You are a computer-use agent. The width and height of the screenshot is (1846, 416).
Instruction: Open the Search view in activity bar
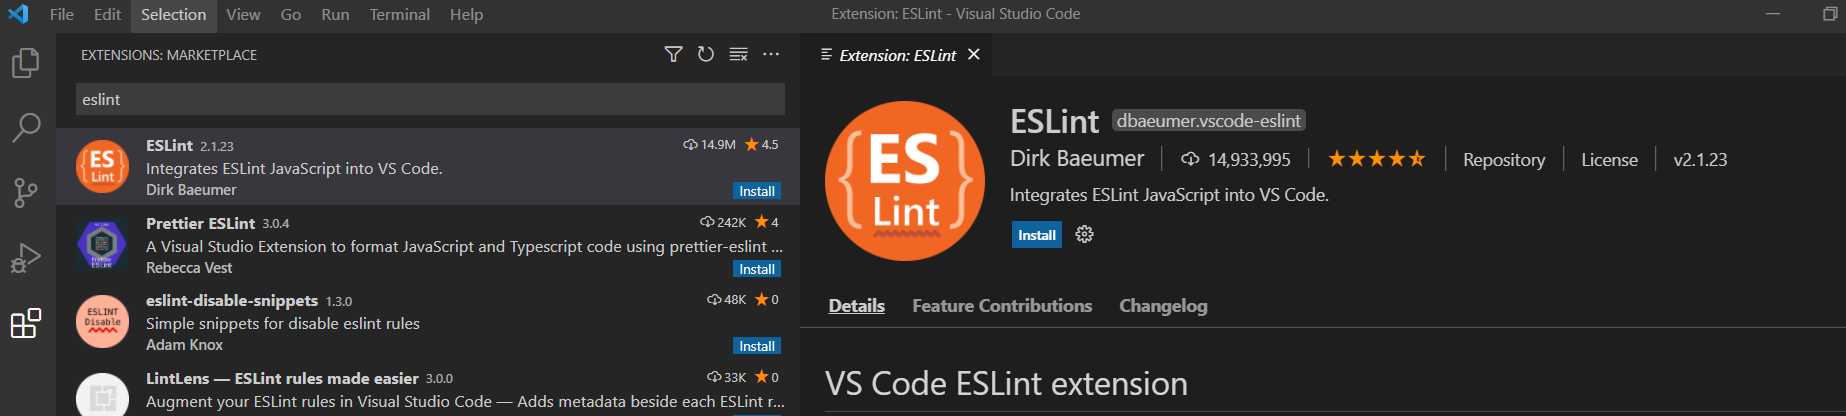coord(25,127)
